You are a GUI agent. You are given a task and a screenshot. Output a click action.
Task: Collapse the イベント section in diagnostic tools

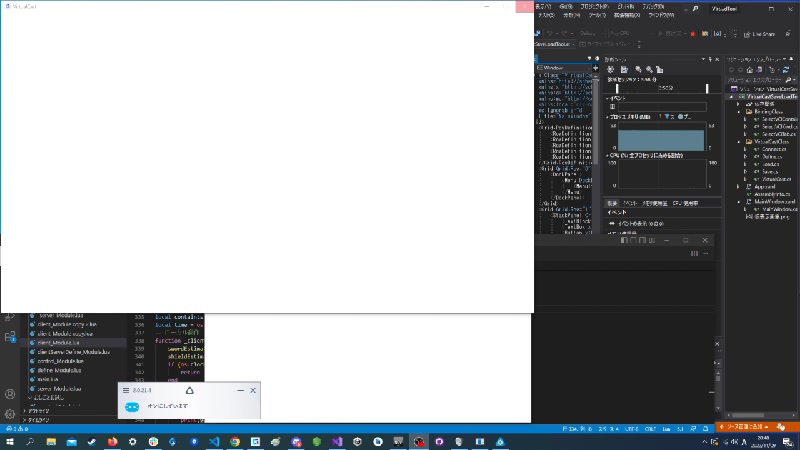[607, 98]
